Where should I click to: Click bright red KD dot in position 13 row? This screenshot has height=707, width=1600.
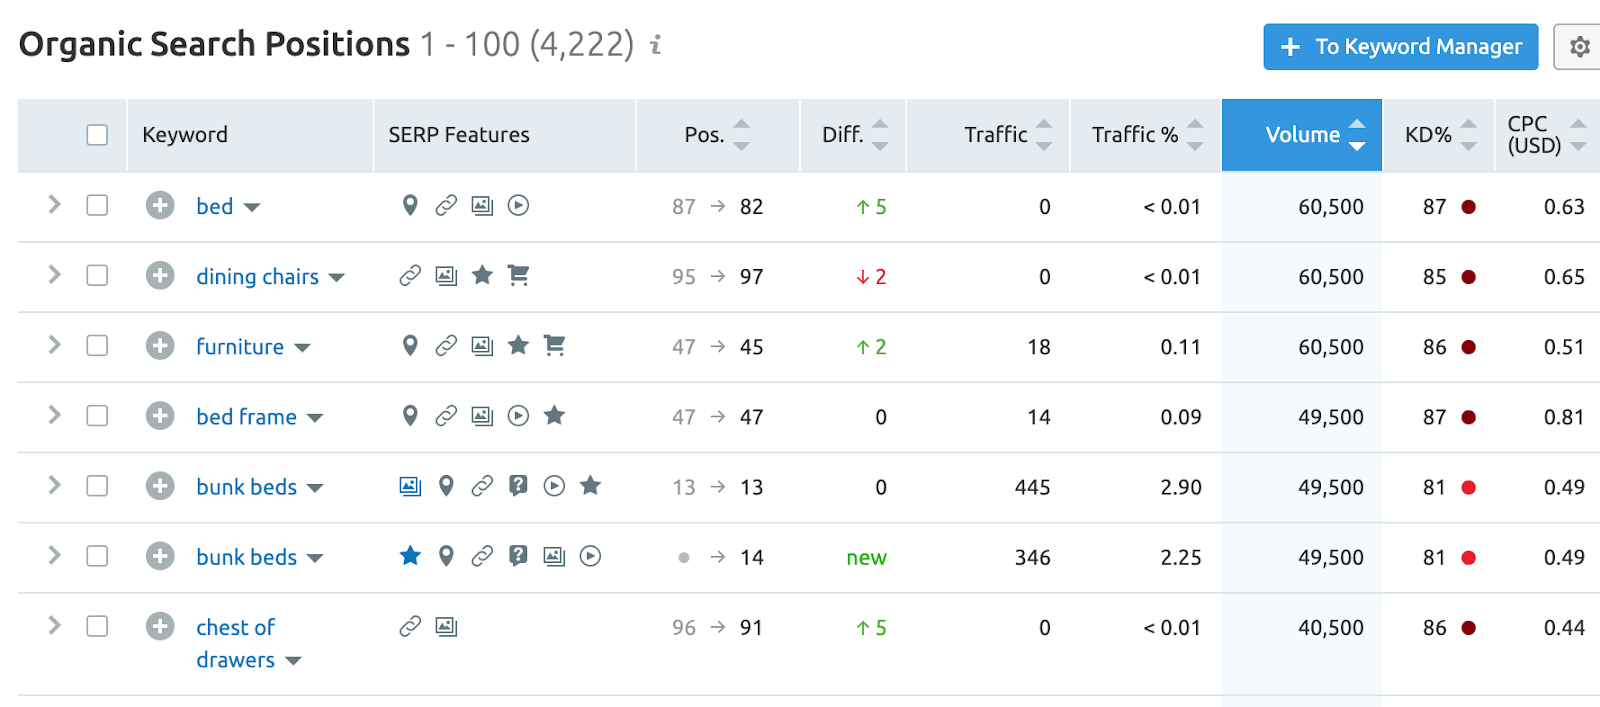coord(1469,488)
